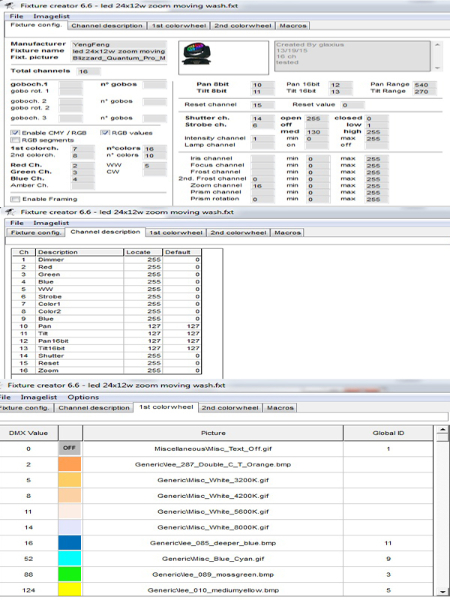
Task: Switch to Macros tab above the colorwheel table
Action: (280, 408)
